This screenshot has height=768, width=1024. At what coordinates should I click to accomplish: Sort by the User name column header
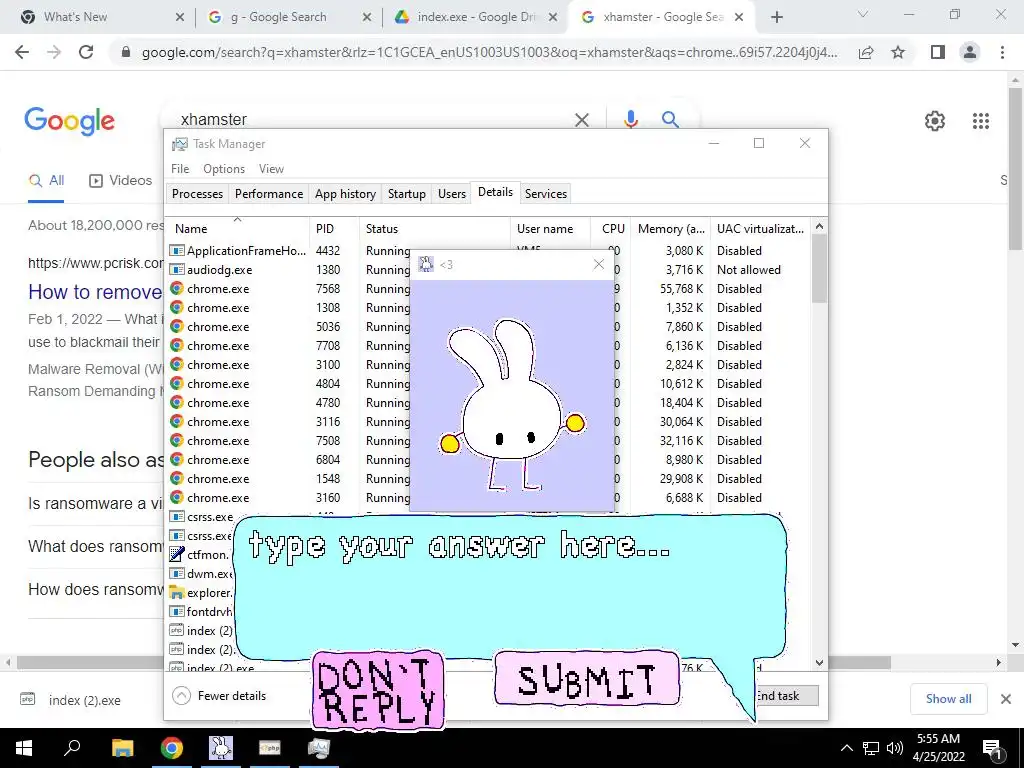point(550,229)
